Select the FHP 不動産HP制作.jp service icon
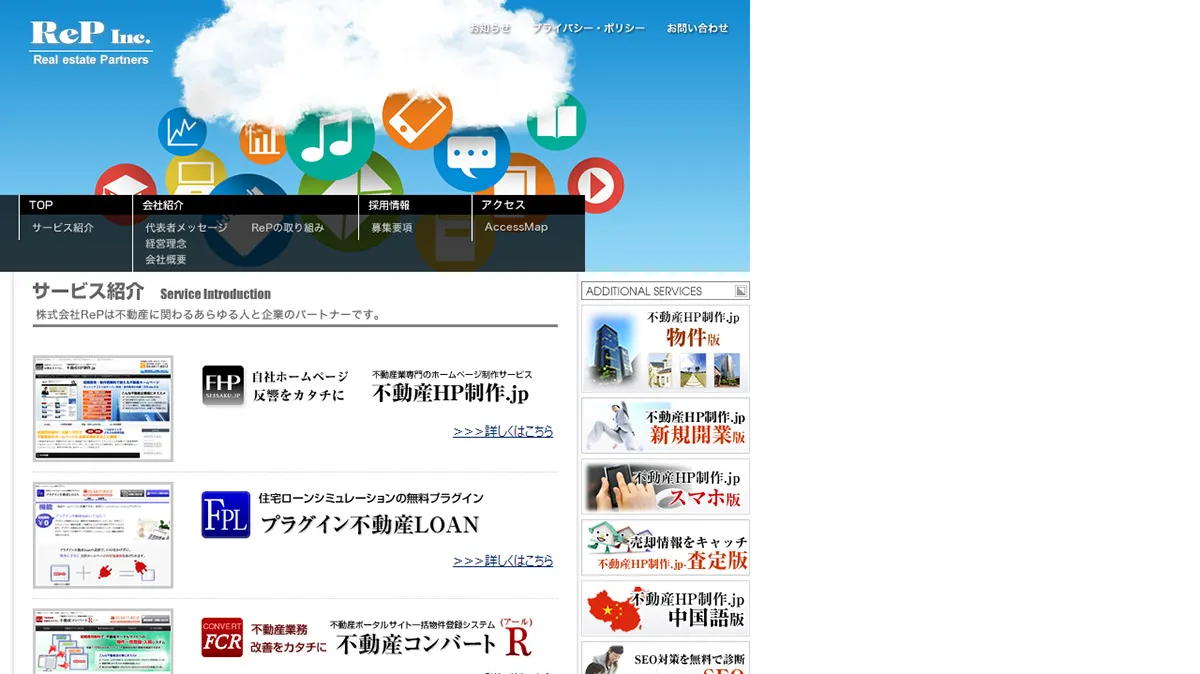 (222, 384)
